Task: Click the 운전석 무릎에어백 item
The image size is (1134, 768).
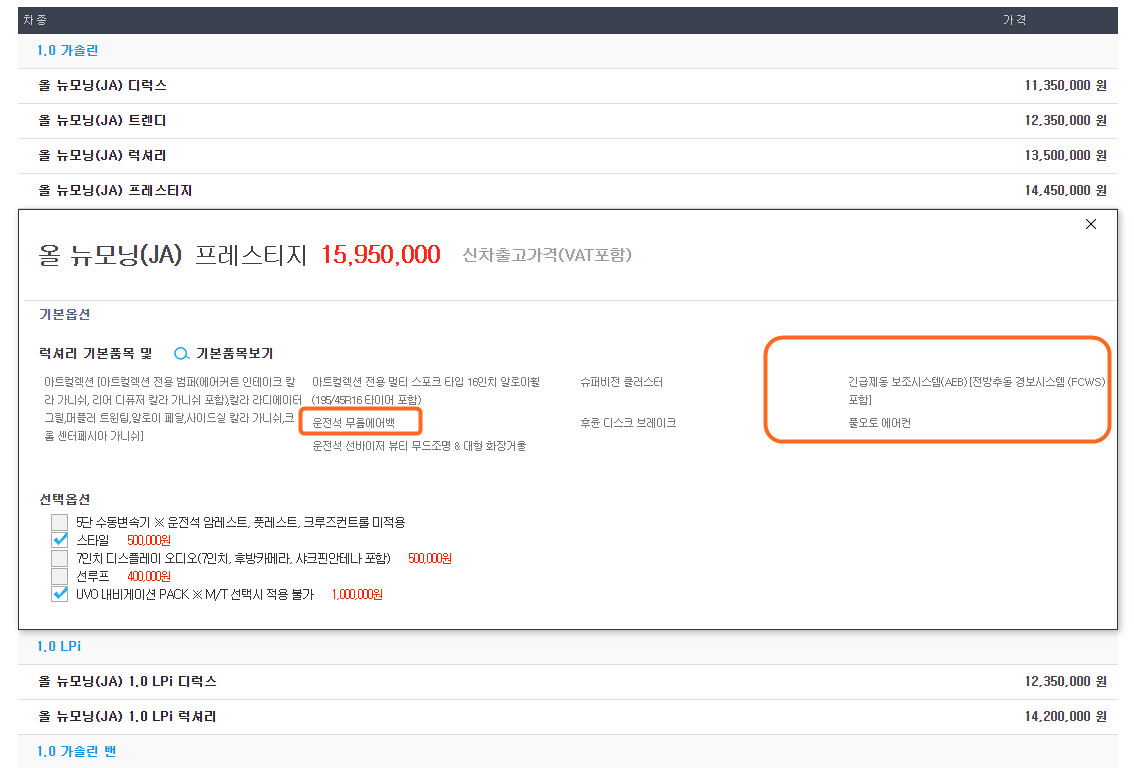Action: (x=354, y=423)
